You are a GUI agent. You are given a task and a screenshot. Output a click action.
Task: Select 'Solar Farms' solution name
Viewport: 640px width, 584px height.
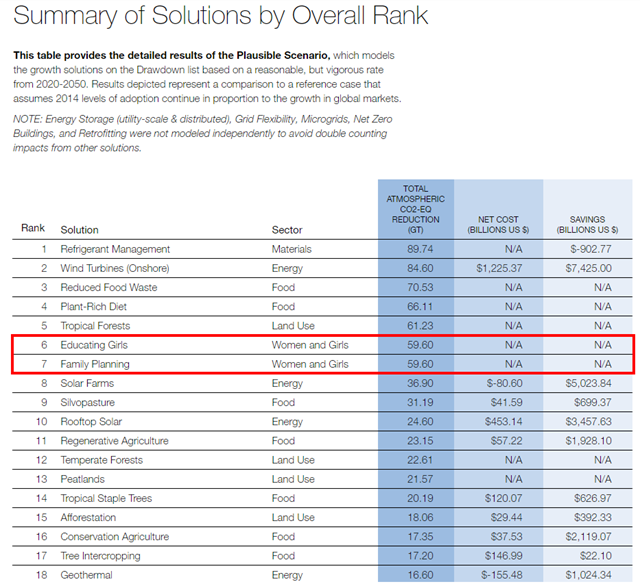coord(87,383)
